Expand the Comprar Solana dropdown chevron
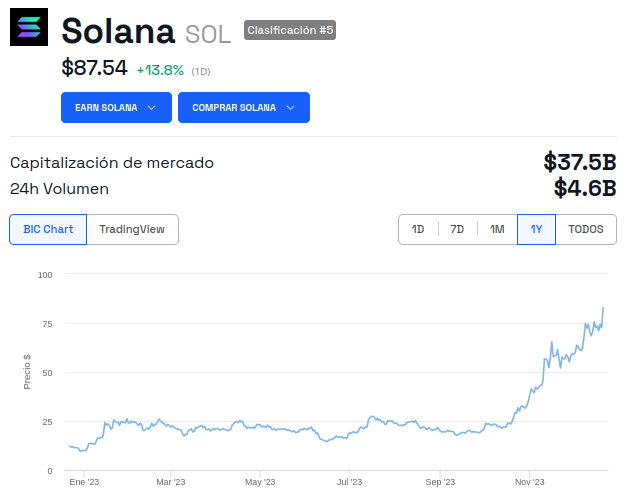 point(291,108)
